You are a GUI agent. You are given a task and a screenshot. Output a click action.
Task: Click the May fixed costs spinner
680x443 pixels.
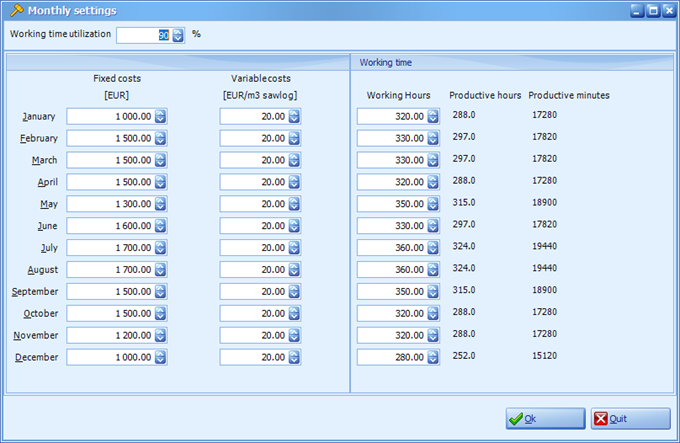click(x=160, y=204)
